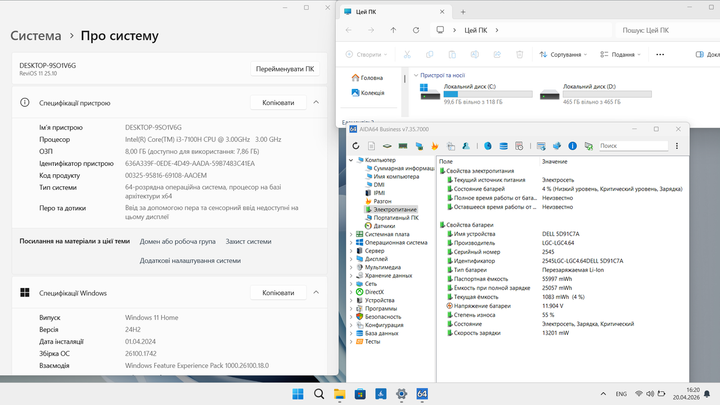
Task: Select Локальний диск (D:) usage bar
Action: (607, 95)
